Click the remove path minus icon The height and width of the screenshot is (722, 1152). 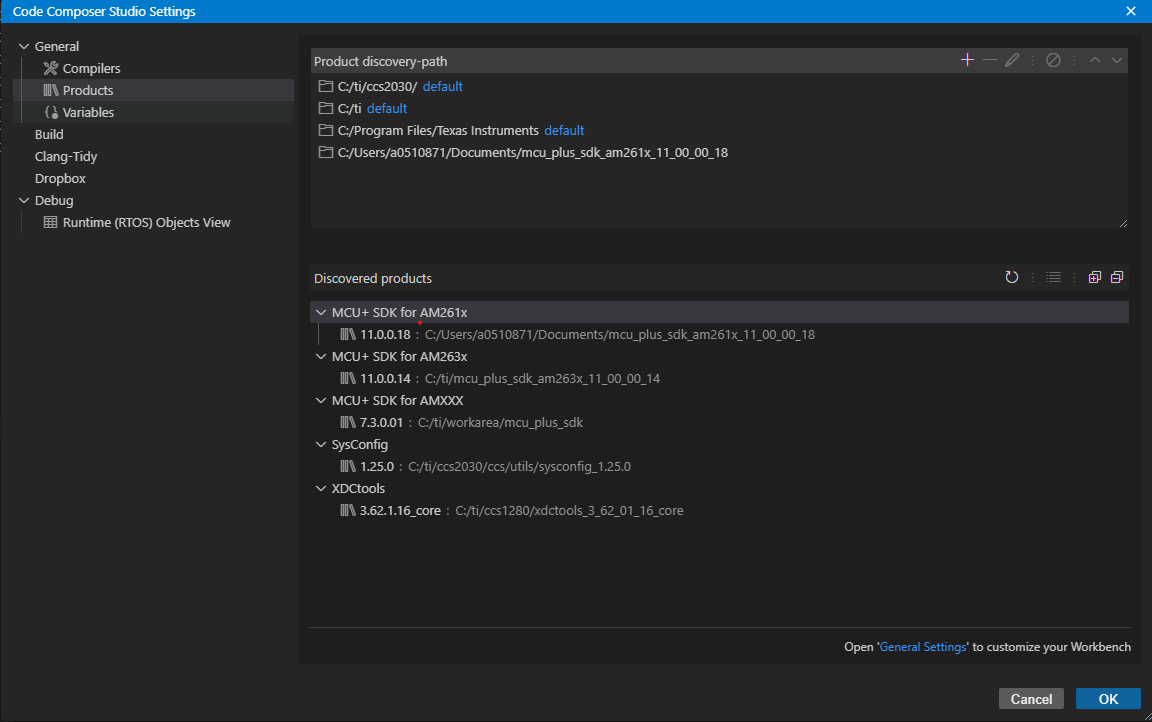990,61
